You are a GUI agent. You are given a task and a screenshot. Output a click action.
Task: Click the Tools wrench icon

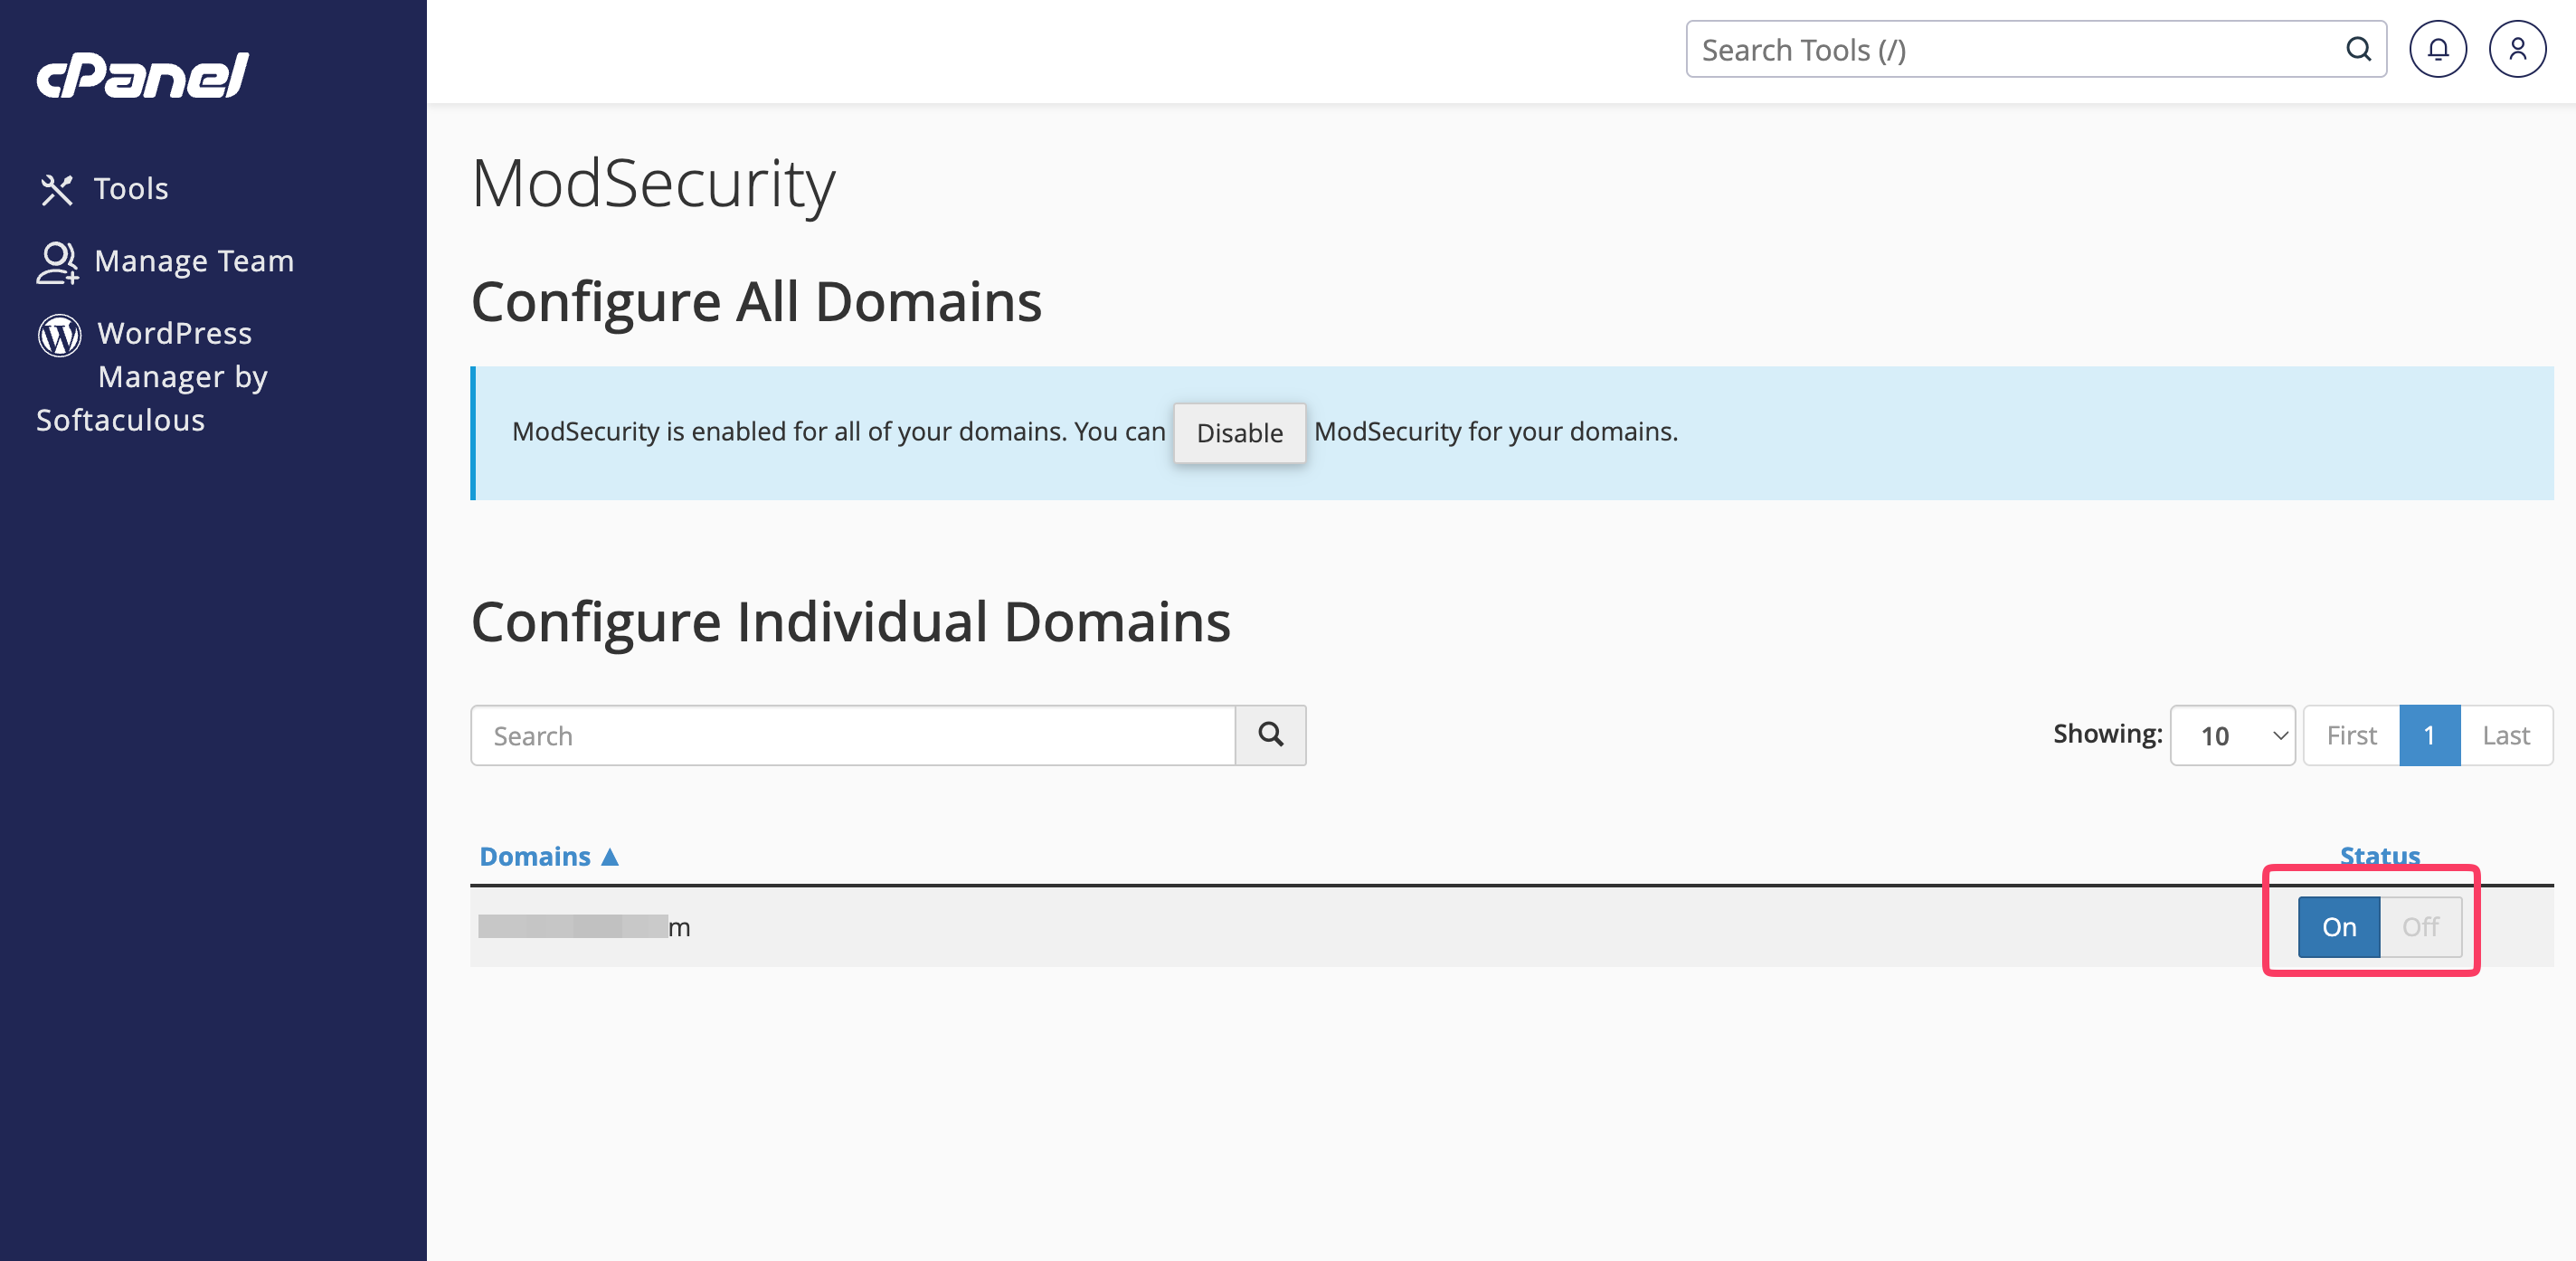click(x=57, y=189)
